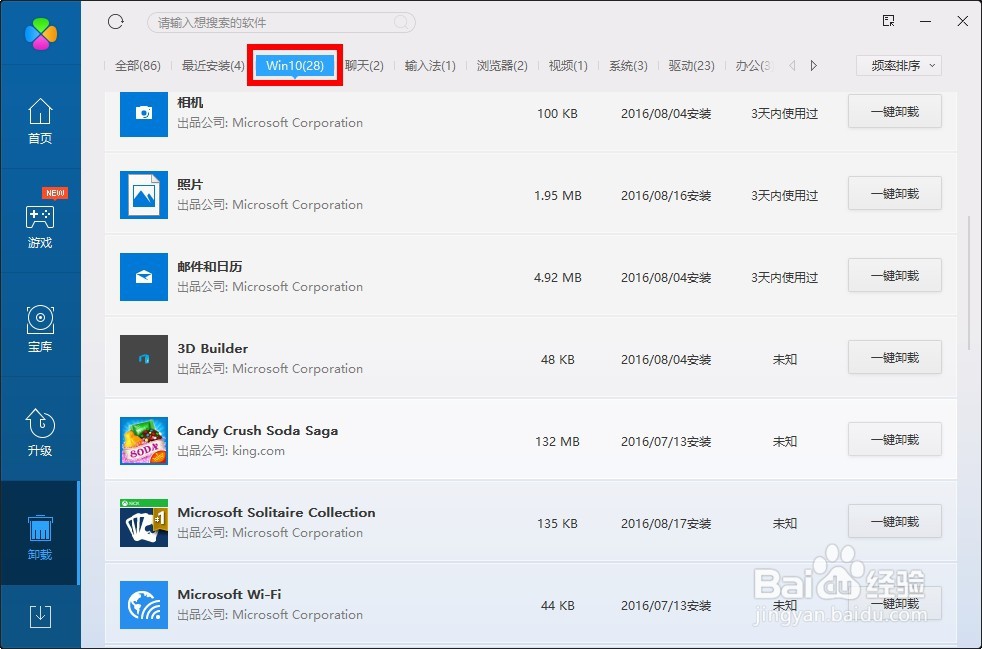Select the Microsoft Solitaire Collection title

coord(276,512)
